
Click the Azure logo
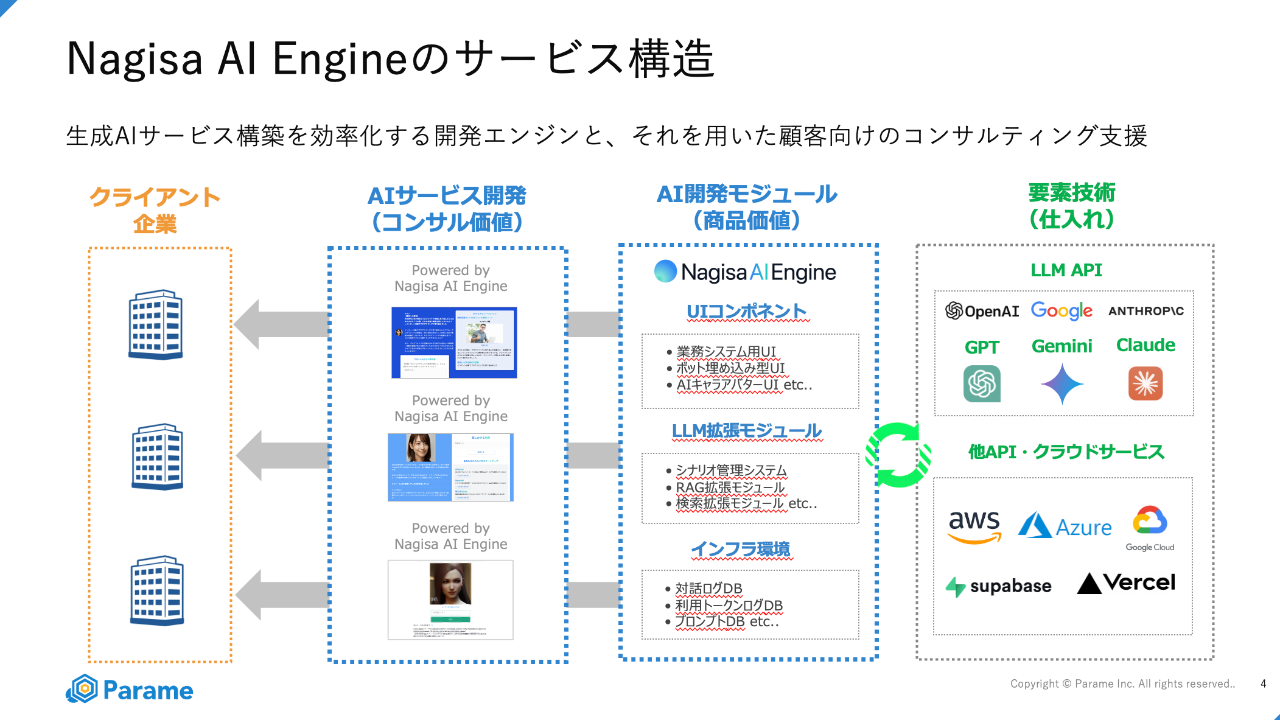(x=1065, y=526)
